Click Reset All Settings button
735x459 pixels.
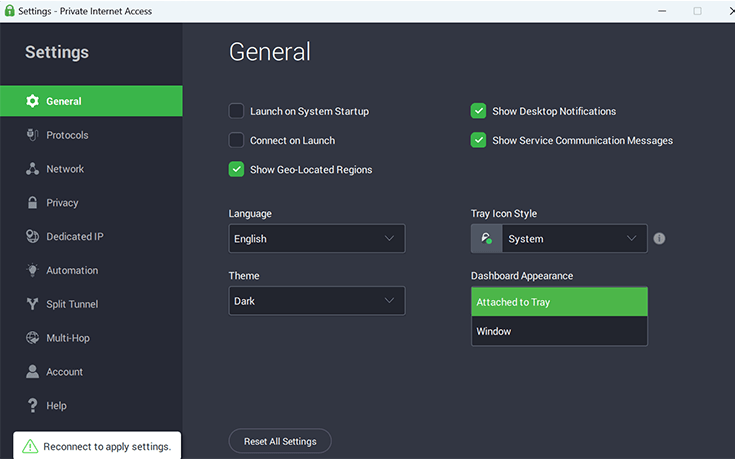pyautogui.click(x=280, y=441)
